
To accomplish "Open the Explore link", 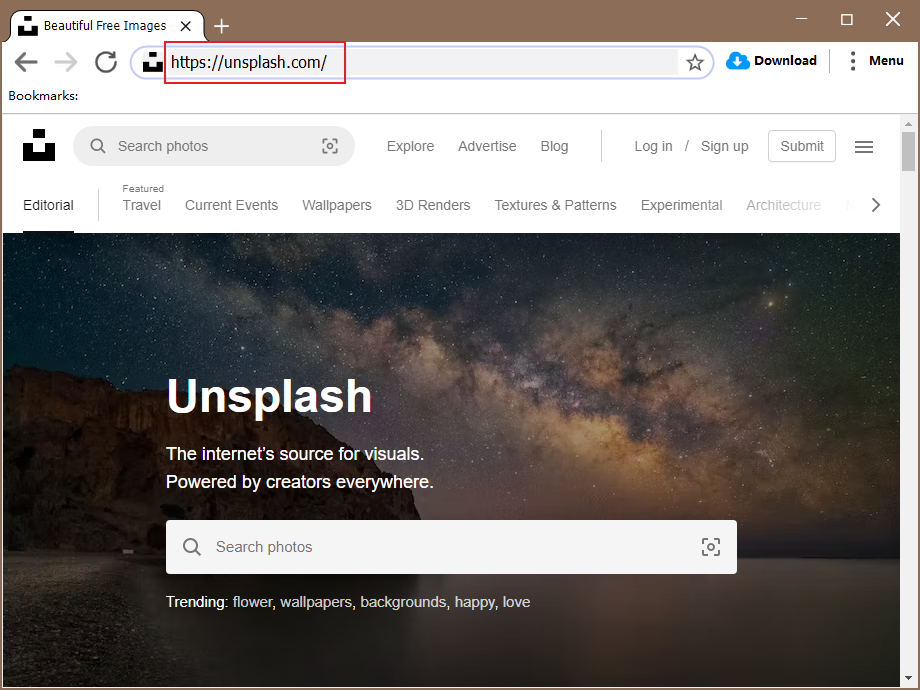I will pyautogui.click(x=410, y=146).
